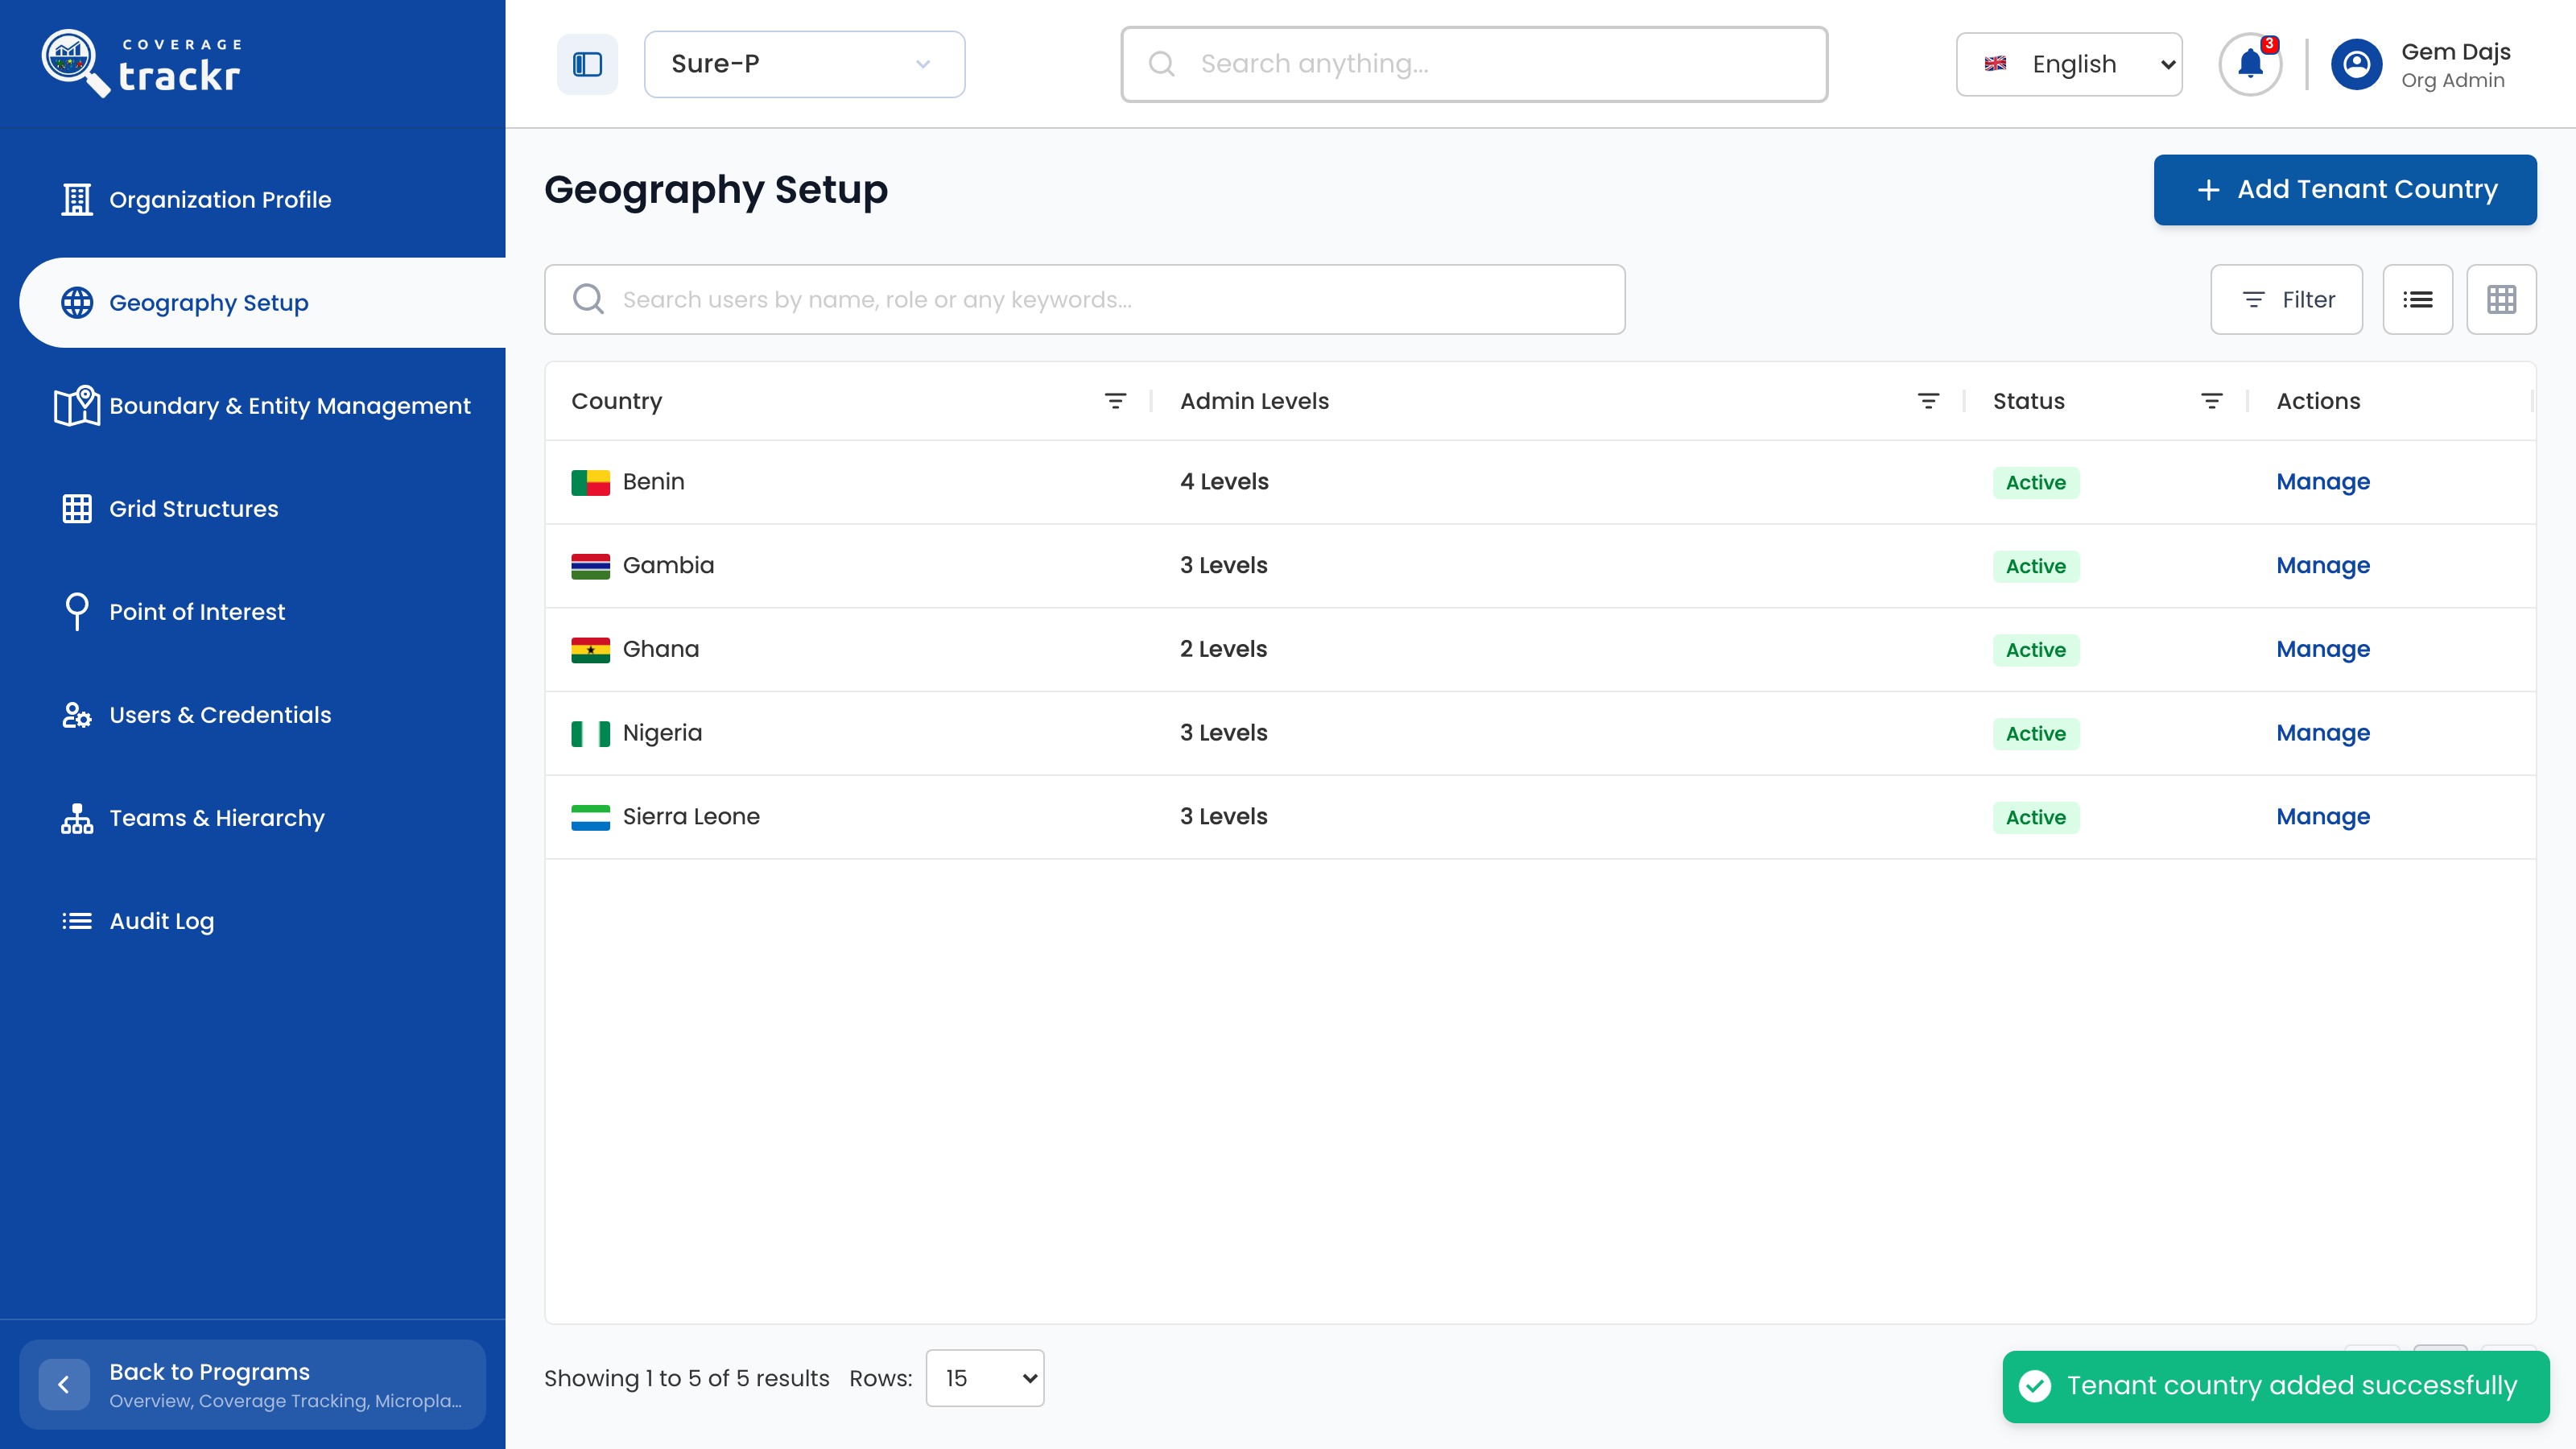Select Geography Setup in sidebar
Image resolution: width=2576 pixels, height=1449 pixels.
263,303
